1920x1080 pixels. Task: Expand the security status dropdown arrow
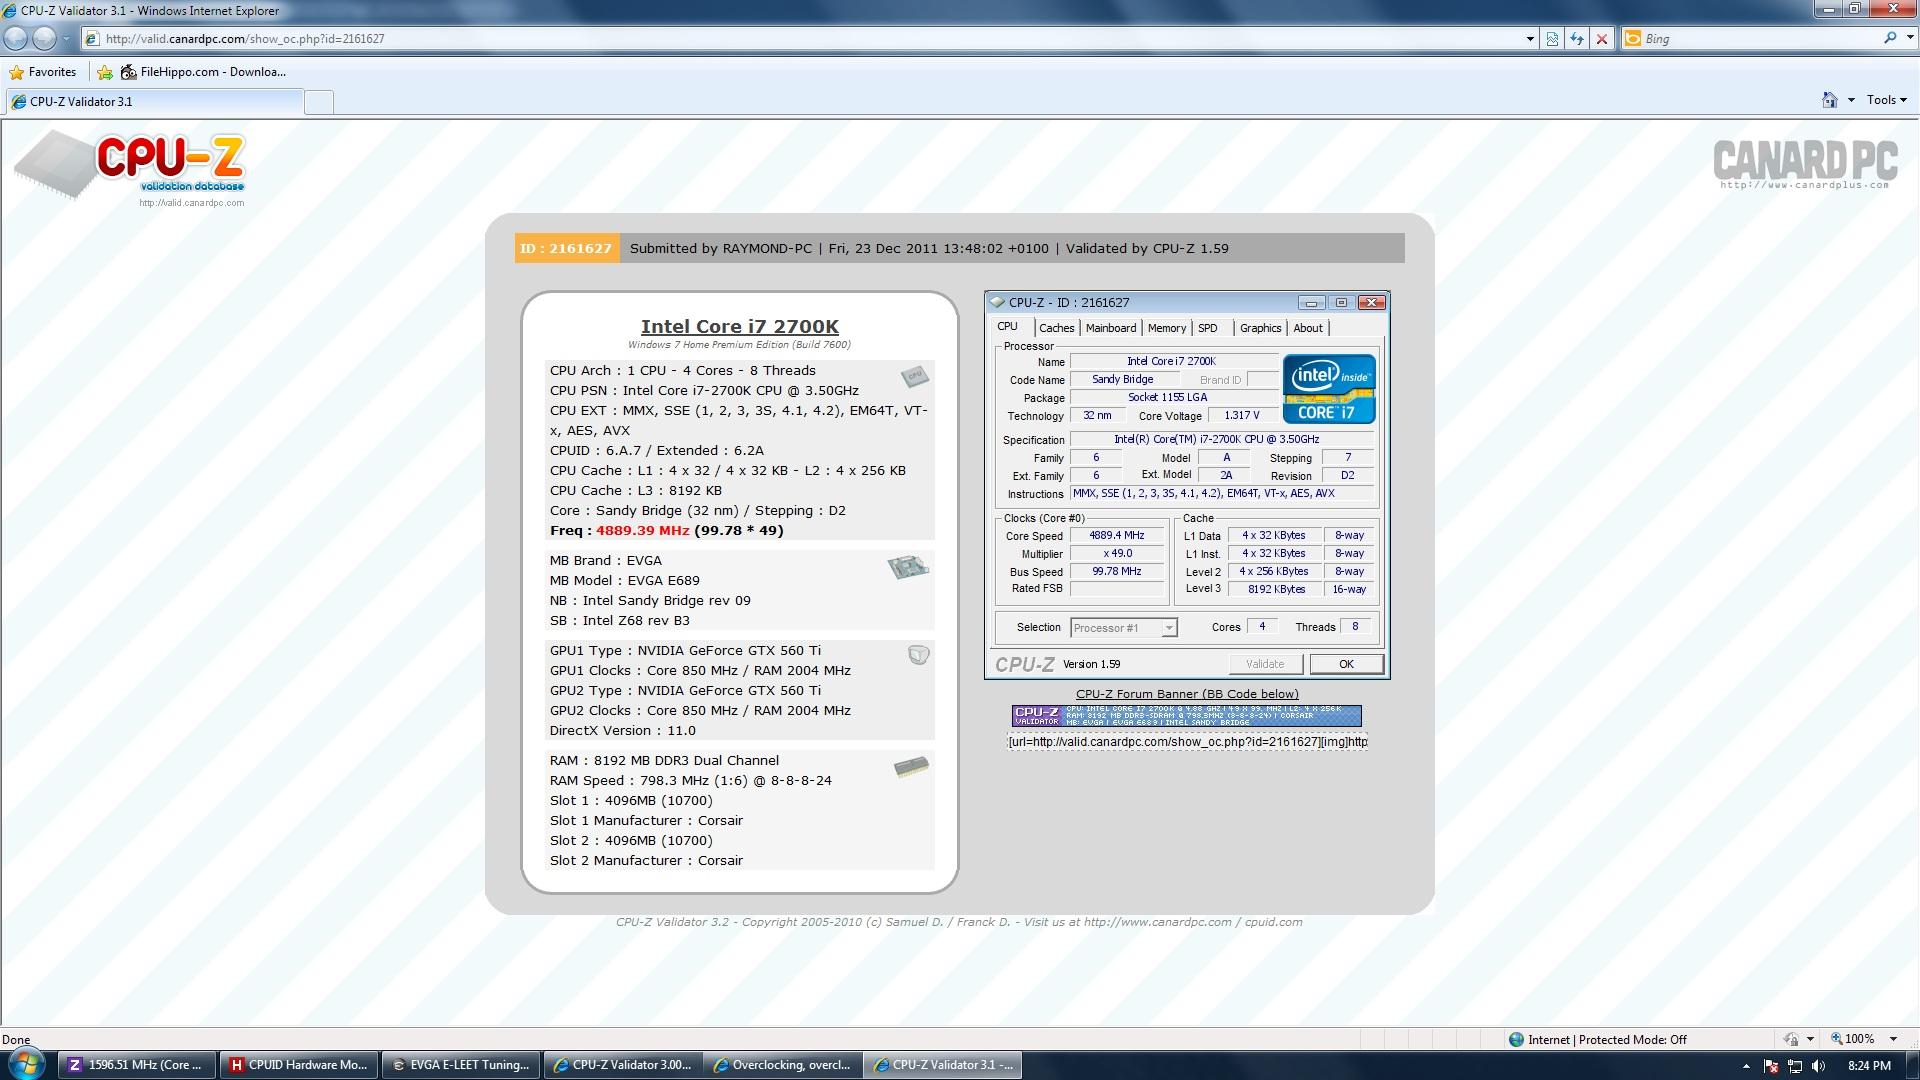1810,1040
